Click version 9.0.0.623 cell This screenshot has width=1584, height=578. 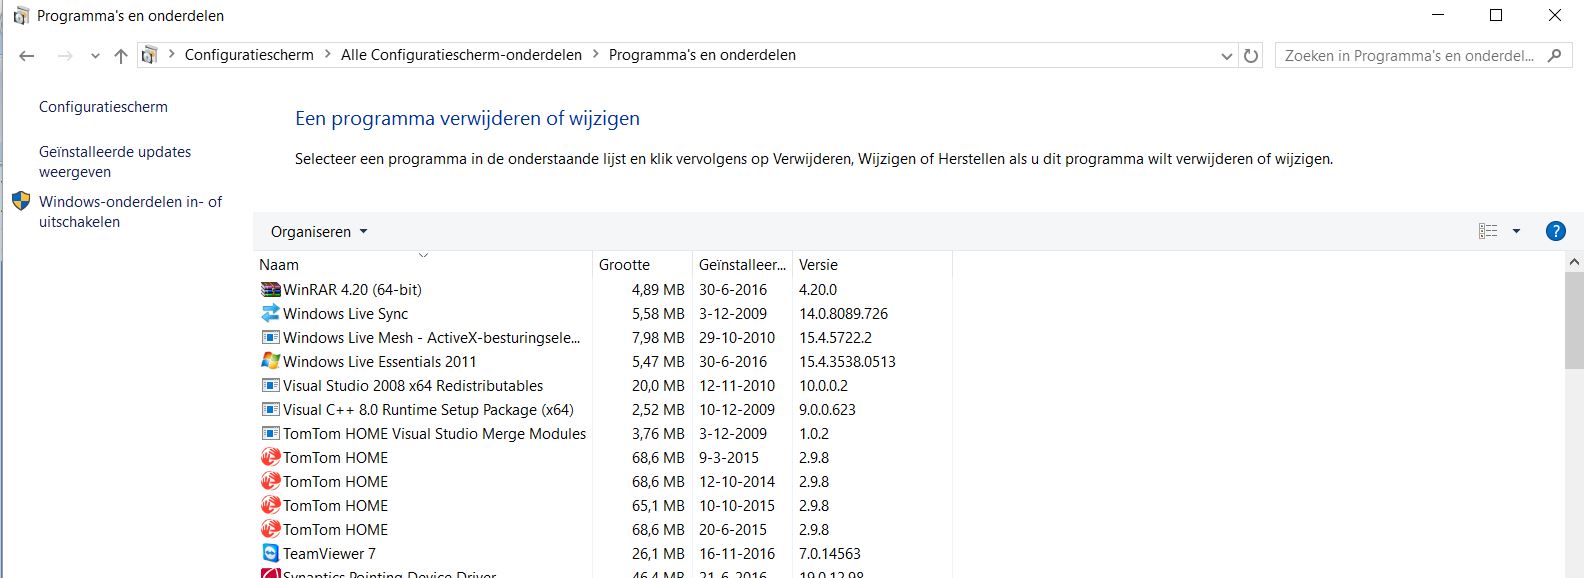[x=827, y=410]
